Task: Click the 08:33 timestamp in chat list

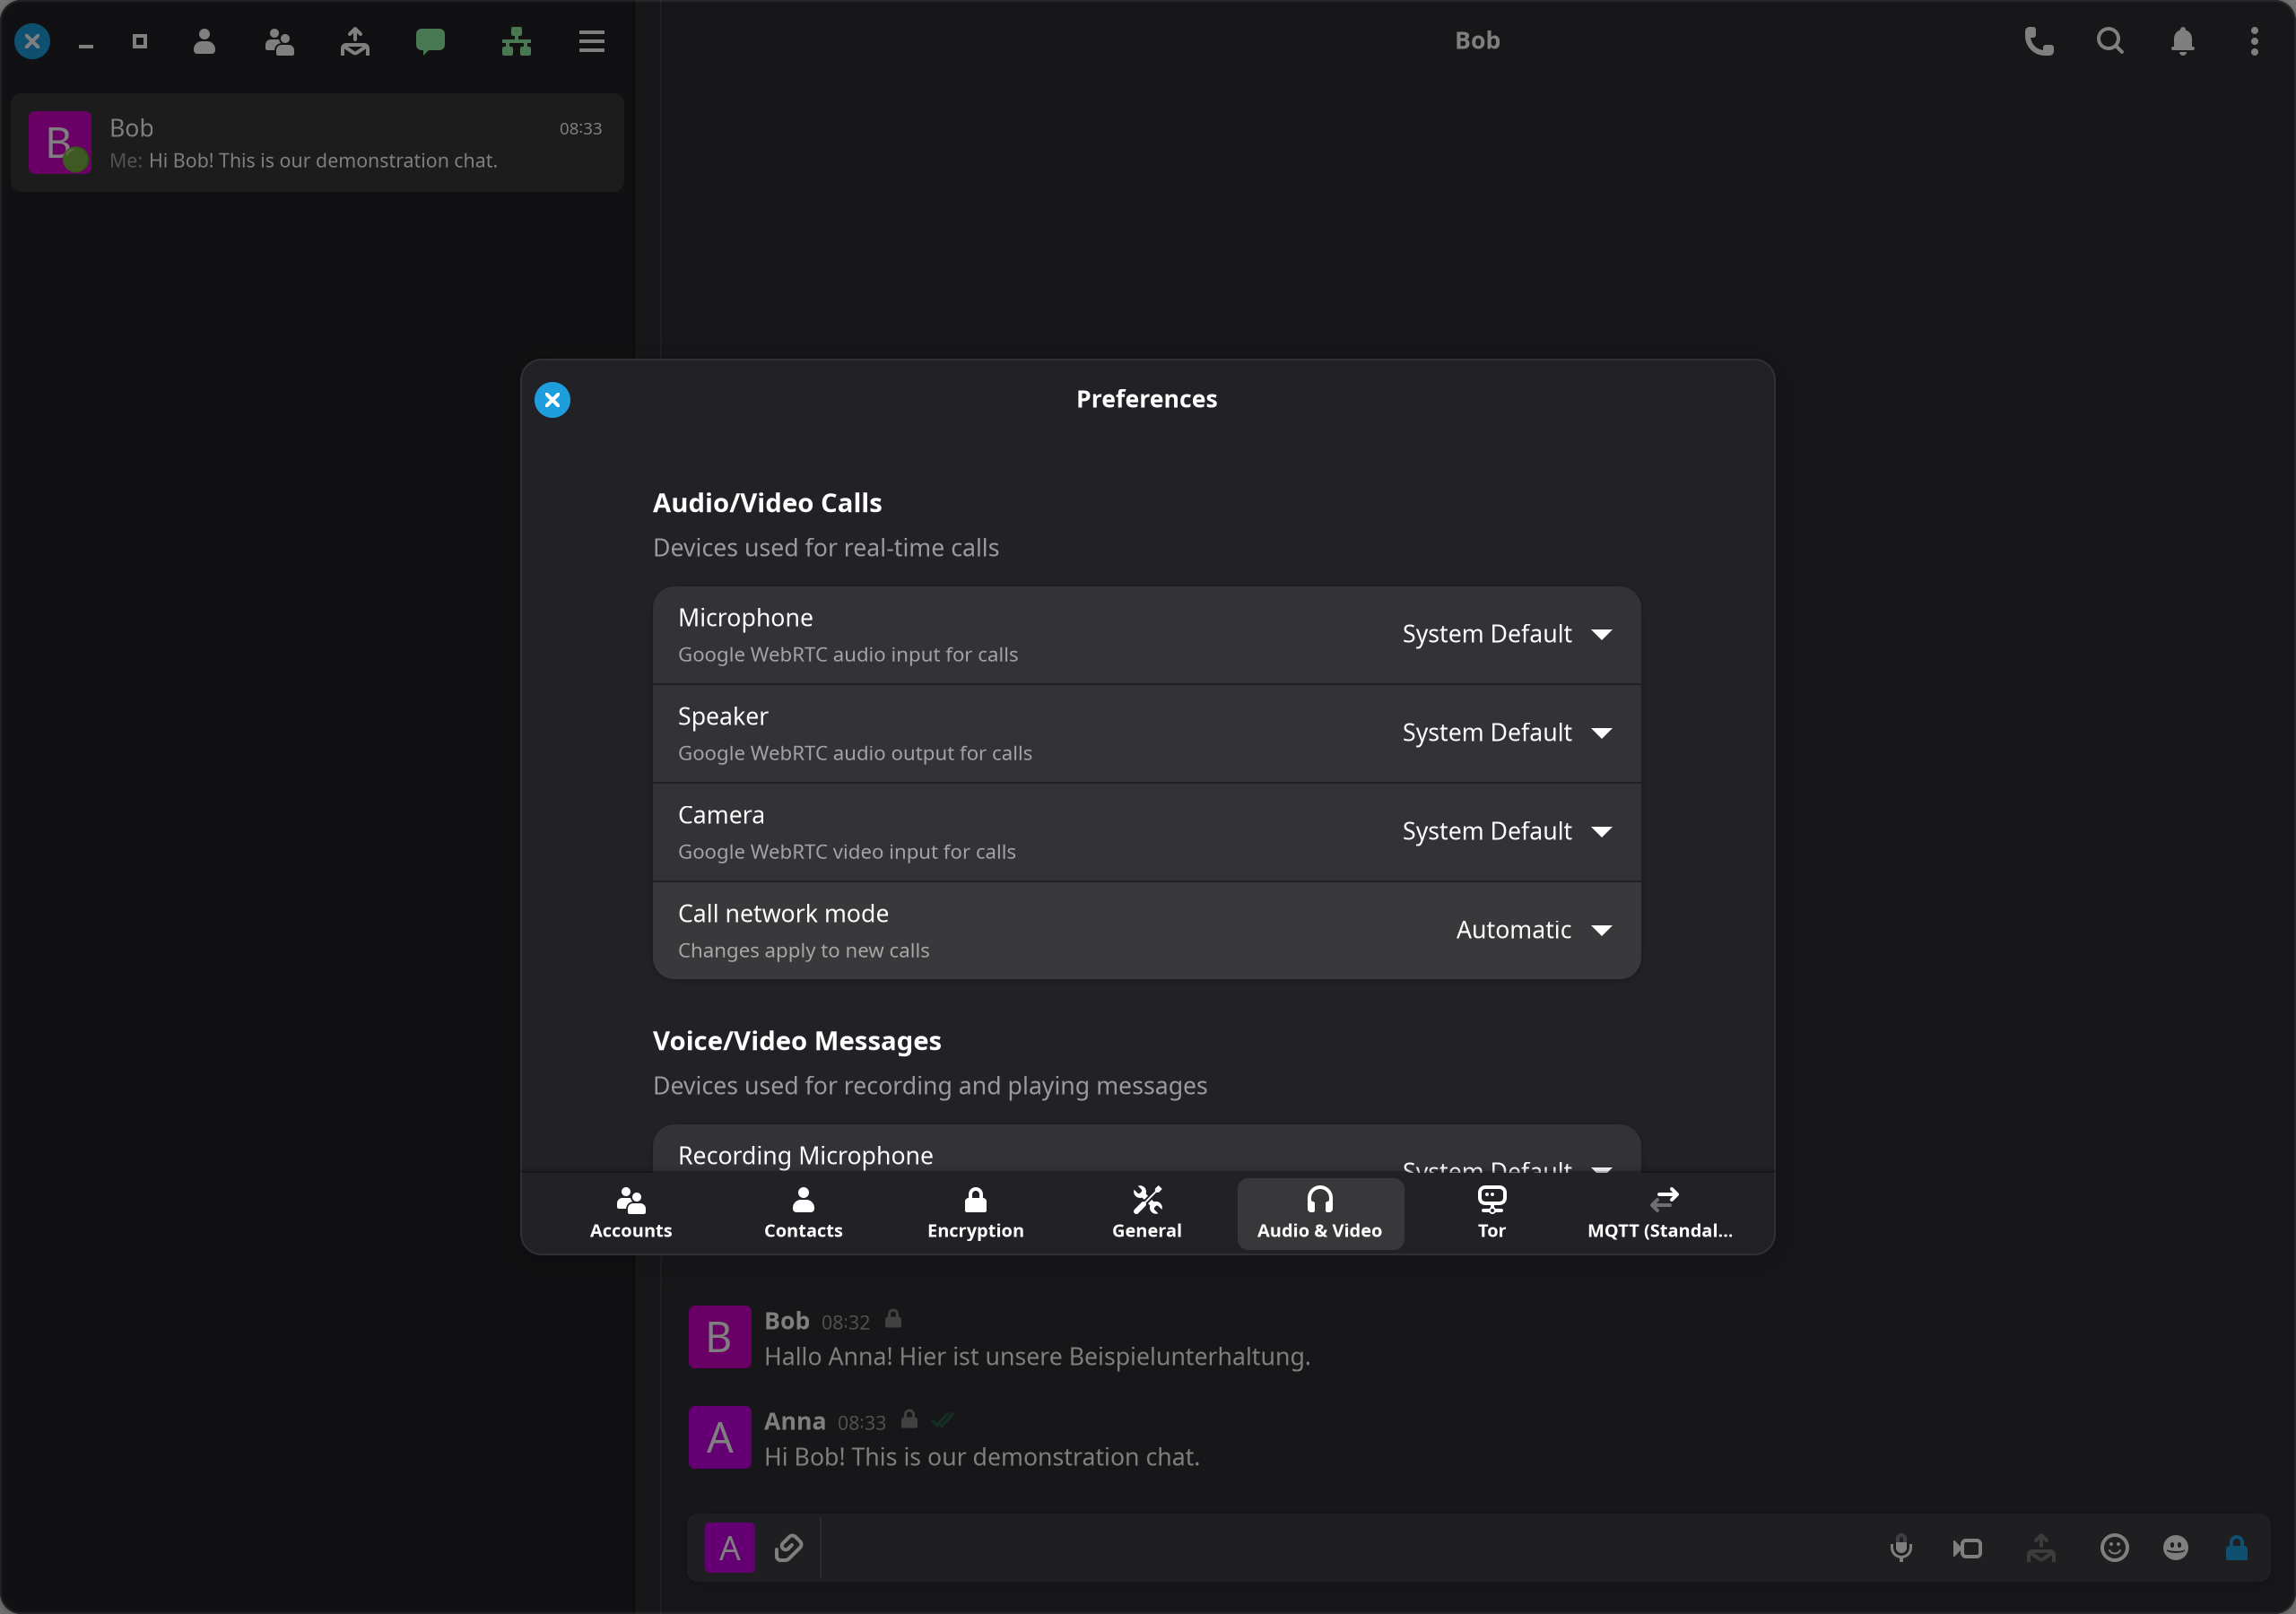Action: point(580,128)
